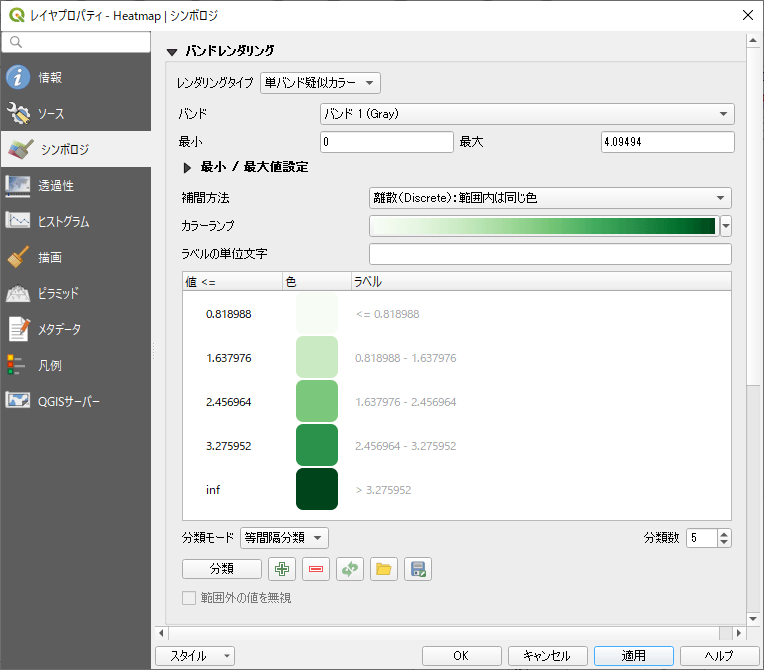The width and height of the screenshot is (764, 670).
Task: Click the 最大 value field 4.09494
Action: pos(668,142)
